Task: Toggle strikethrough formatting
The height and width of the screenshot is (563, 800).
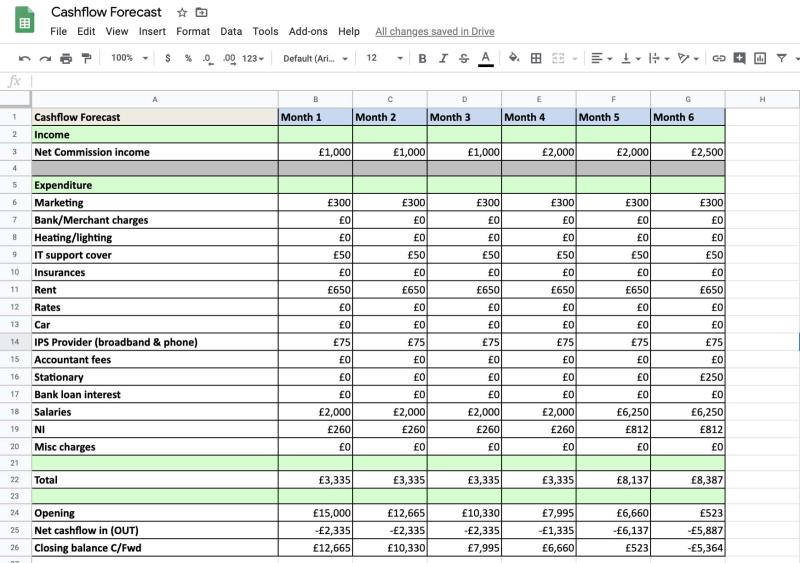Action: point(463,59)
